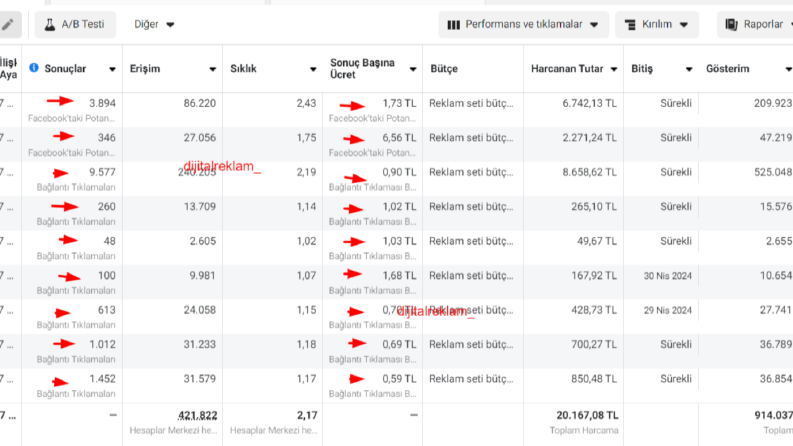Open Sonuç Başına Ücret column arrow
793x446 pixels.
click(x=413, y=69)
